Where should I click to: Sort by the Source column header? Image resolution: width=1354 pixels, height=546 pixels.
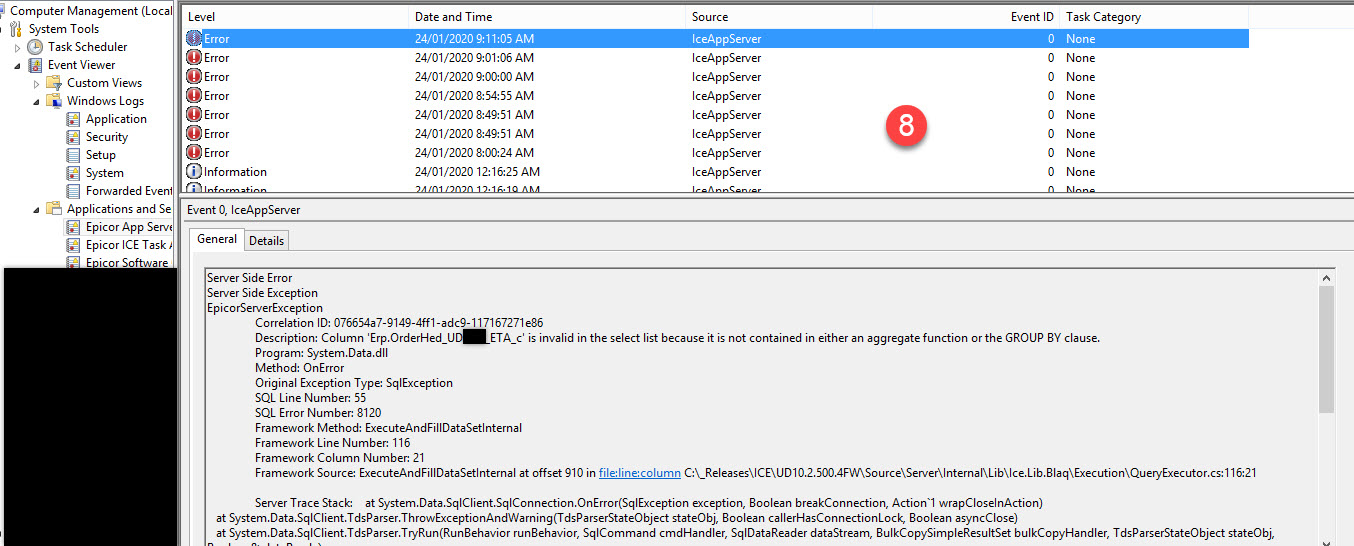pos(779,17)
